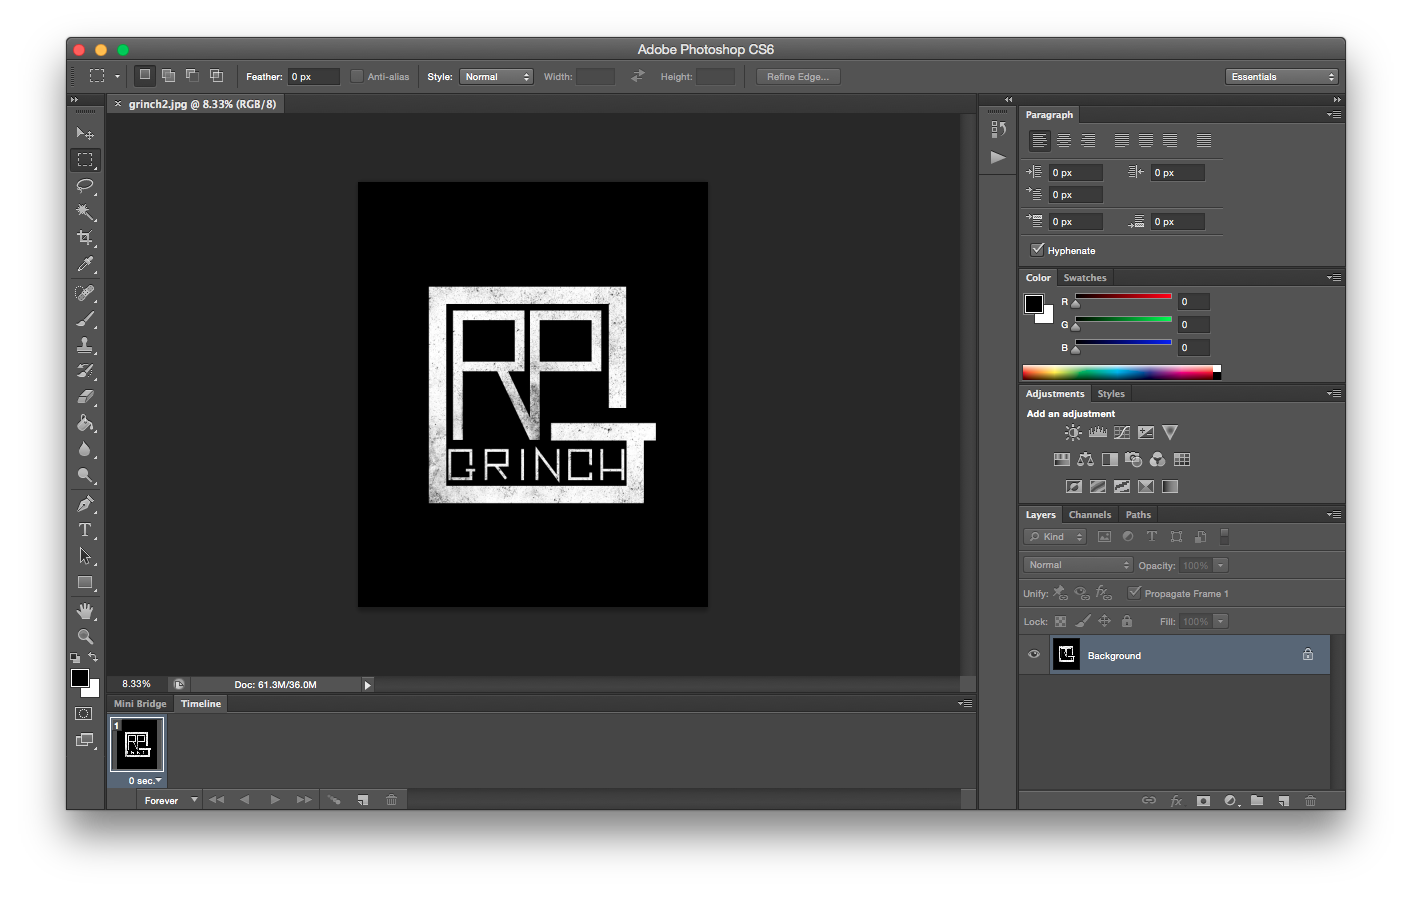
Task: Click the red channel slider
Action: point(1123,296)
